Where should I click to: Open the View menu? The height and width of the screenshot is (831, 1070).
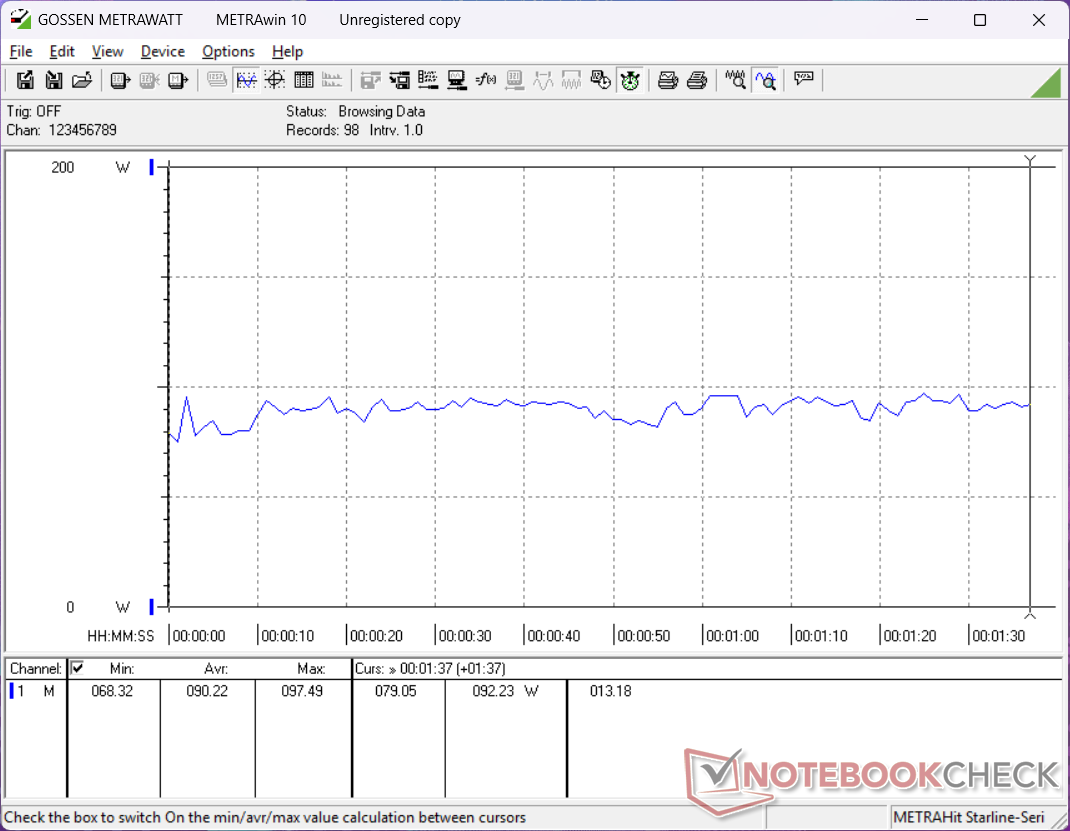click(x=107, y=51)
